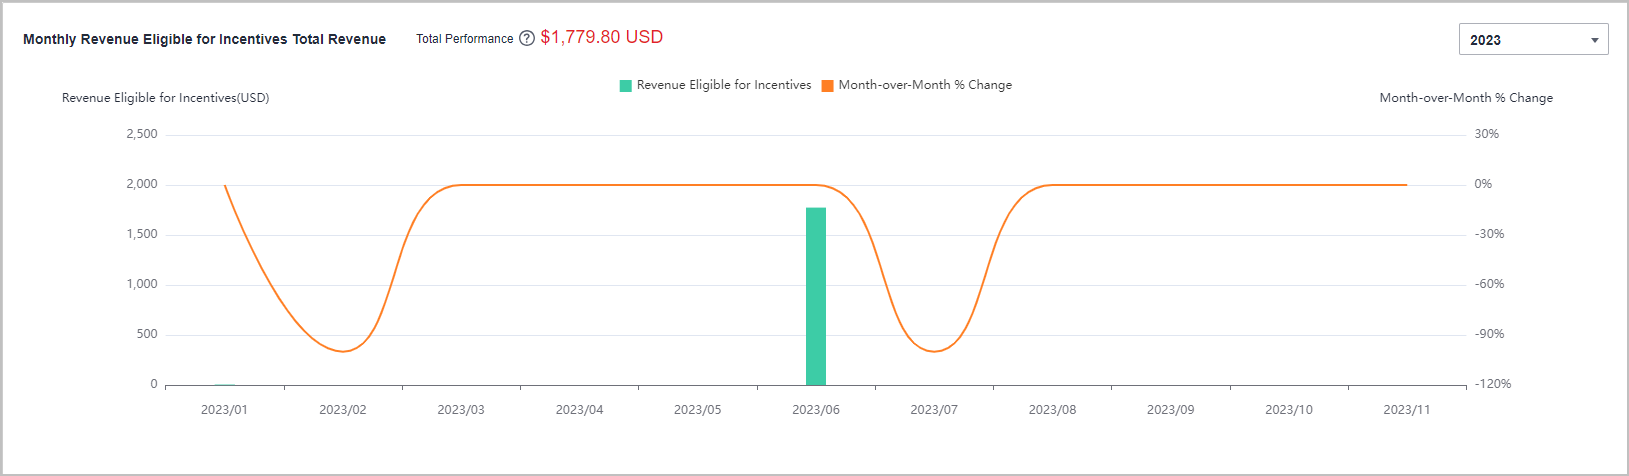Click the Total Performance help question mark icon
The height and width of the screenshot is (476, 1629).
tap(527, 39)
